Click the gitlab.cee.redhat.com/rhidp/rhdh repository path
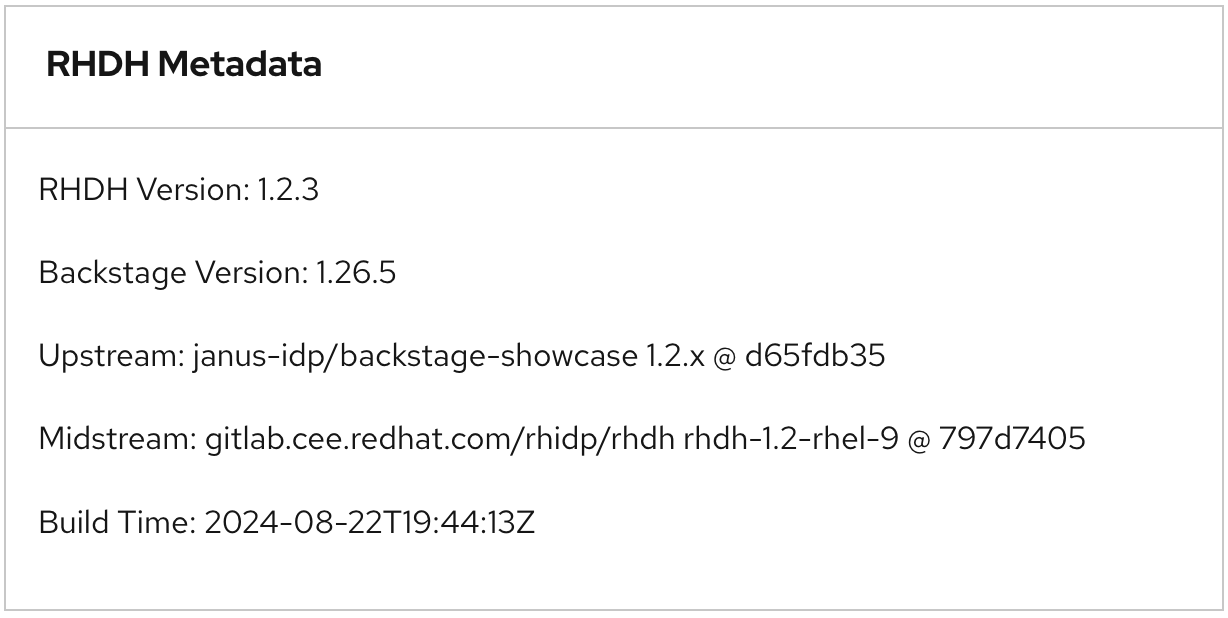1228x618 pixels. click(x=440, y=438)
